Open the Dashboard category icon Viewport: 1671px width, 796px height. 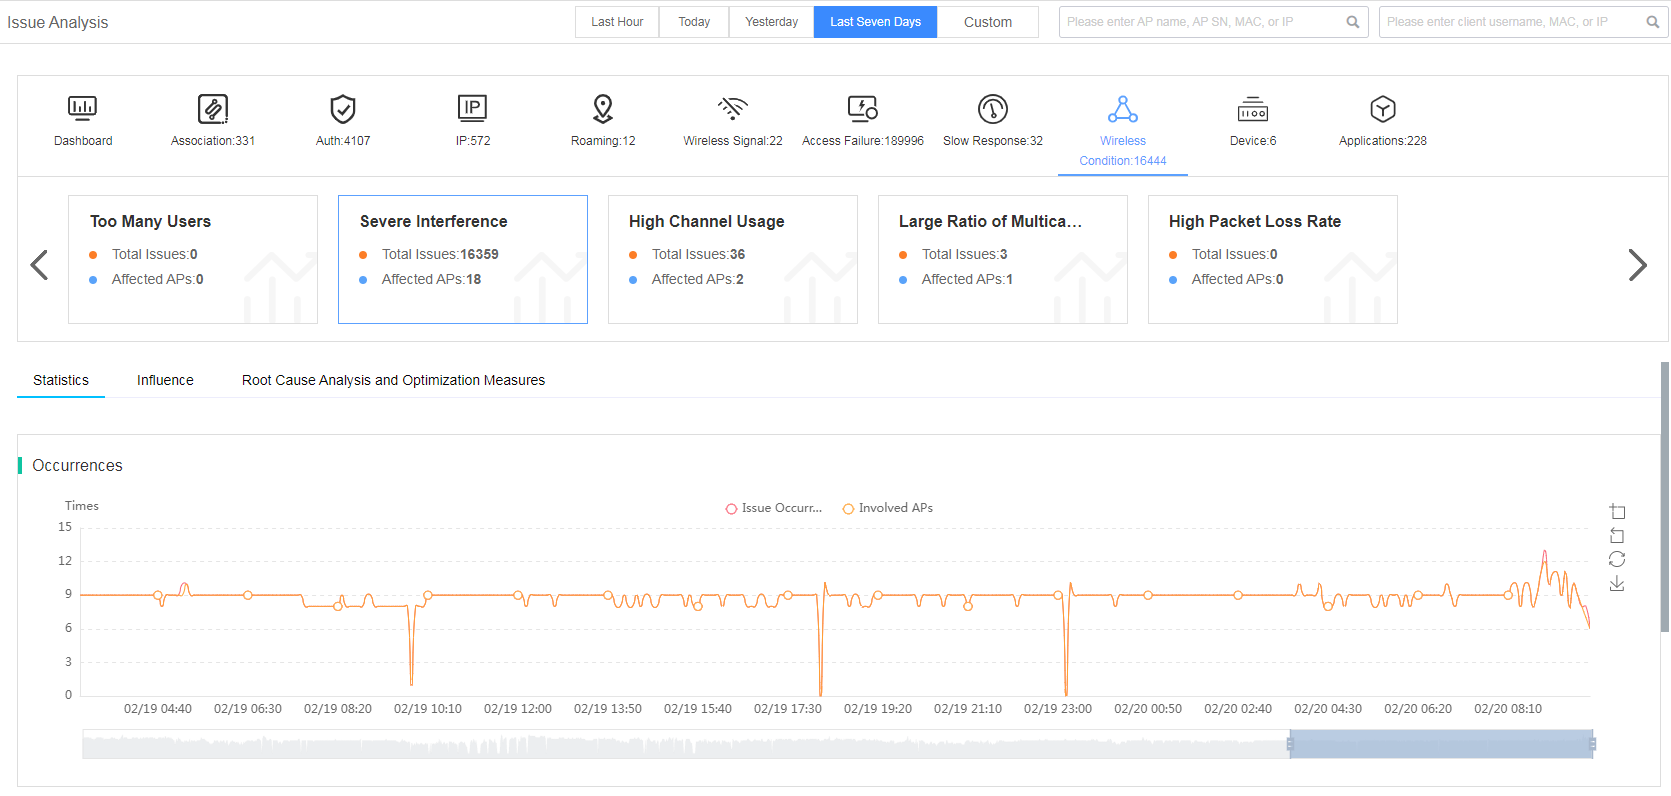pyautogui.click(x=82, y=108)
